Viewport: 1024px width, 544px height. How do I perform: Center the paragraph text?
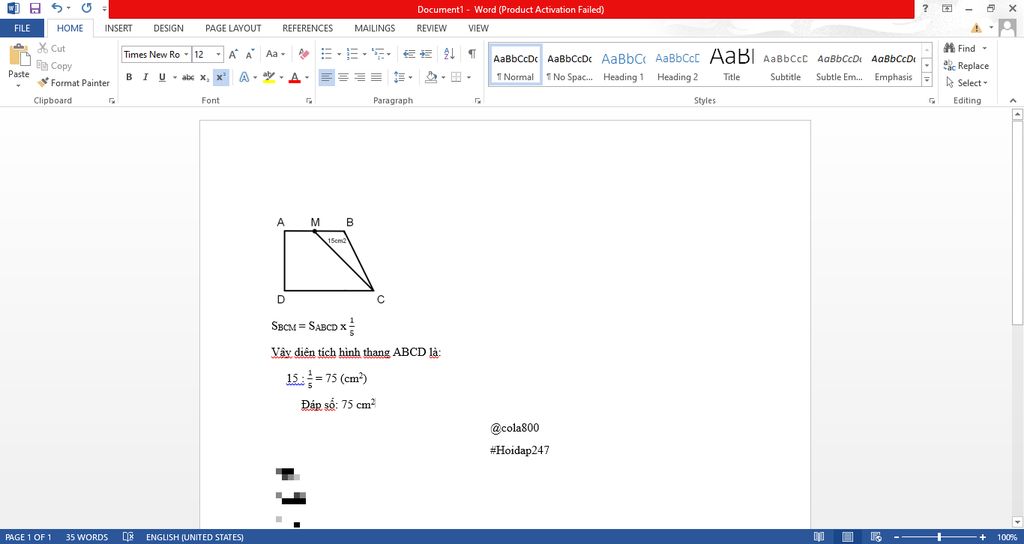[343, 77]
